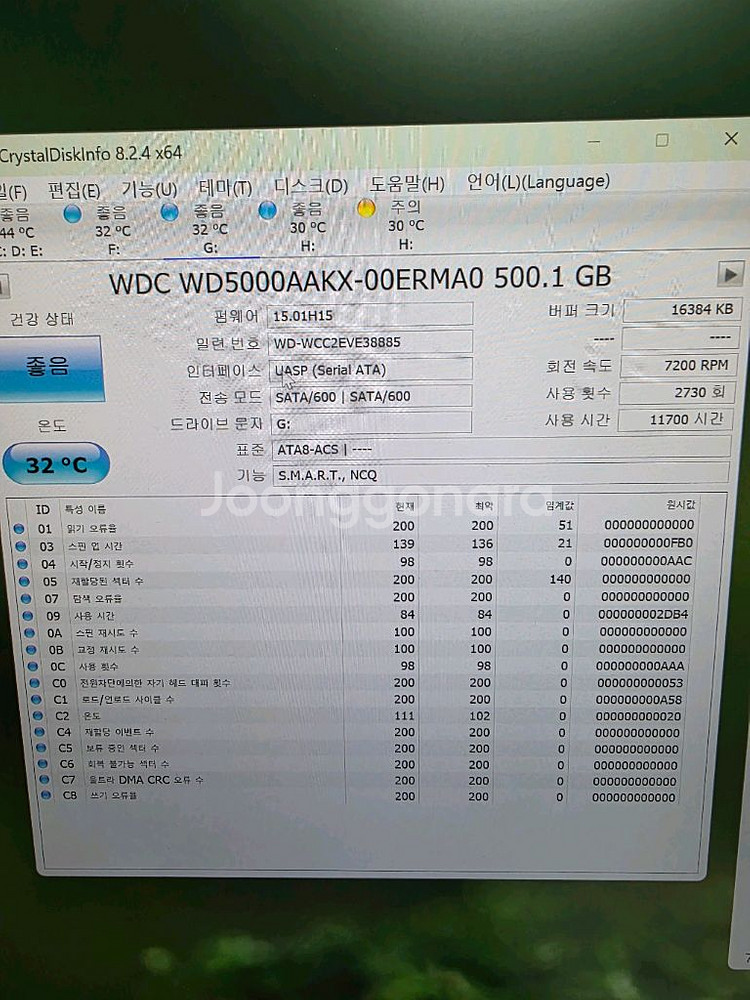The height and width of the screenshot is (1000, 750).
Task: Open the 디스크(D) menu
Action: [x=311, y=186]
